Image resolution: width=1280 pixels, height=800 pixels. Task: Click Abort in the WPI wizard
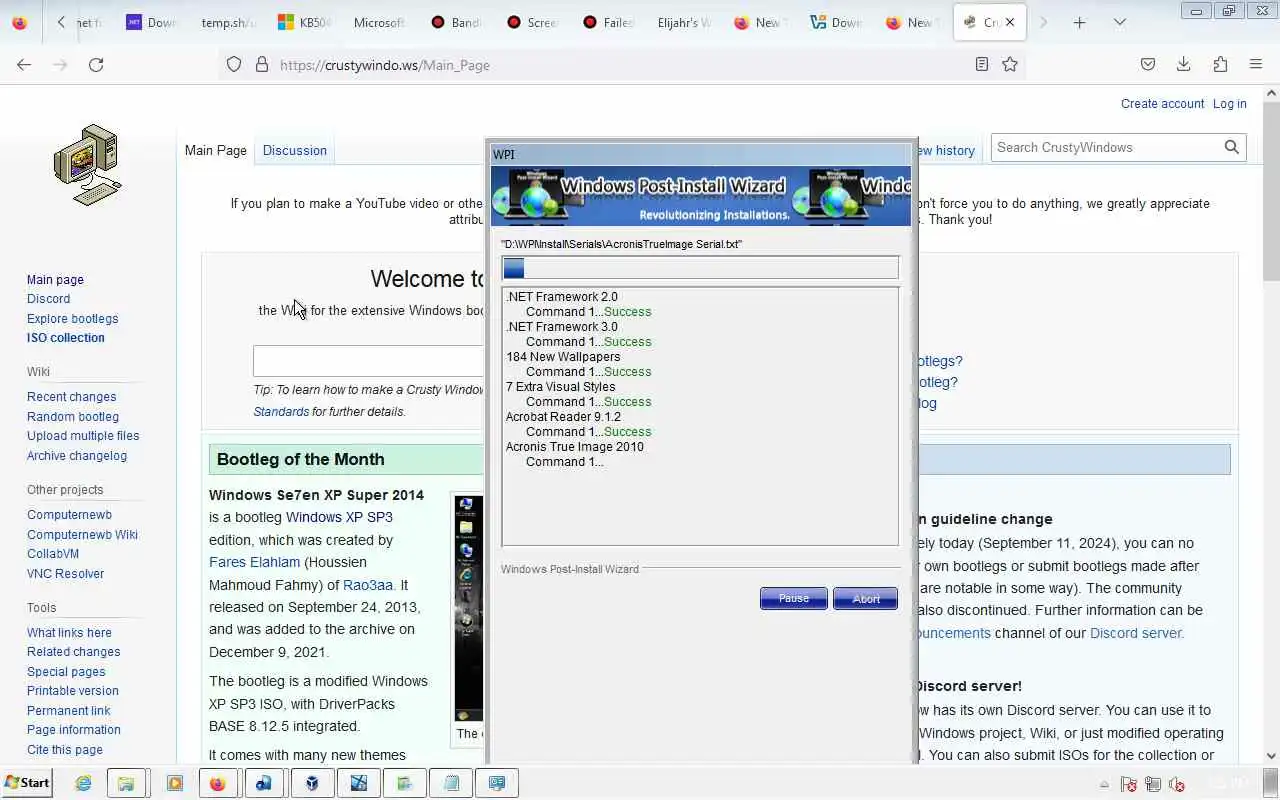(x=865, y=598)
